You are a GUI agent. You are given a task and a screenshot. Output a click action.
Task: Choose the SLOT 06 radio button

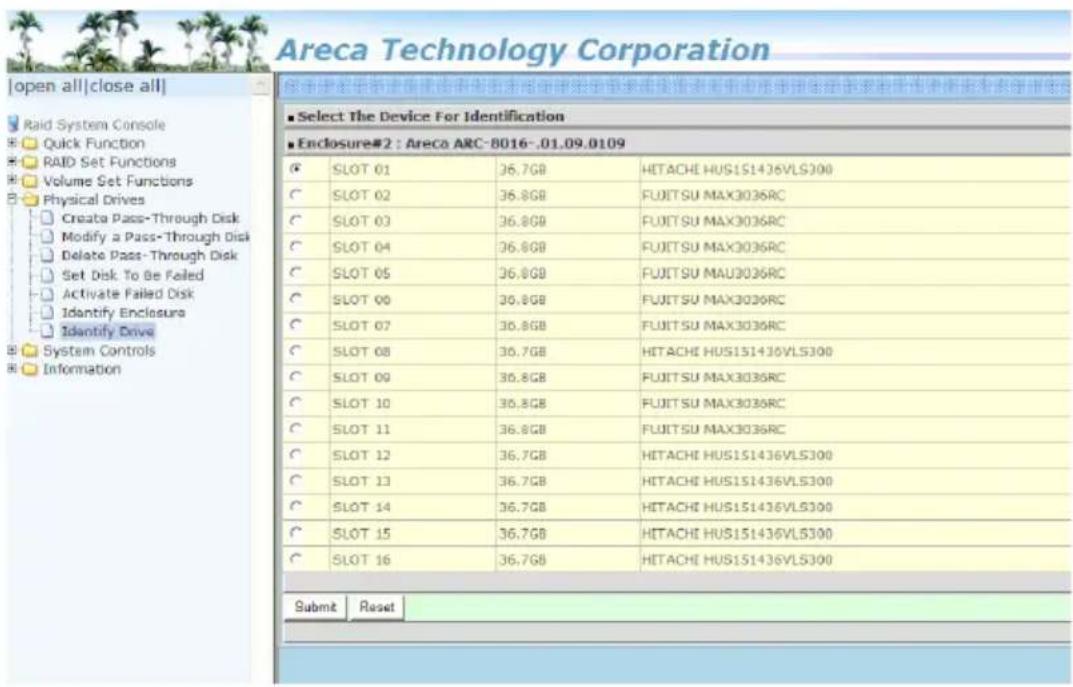(x=296, y=298)
